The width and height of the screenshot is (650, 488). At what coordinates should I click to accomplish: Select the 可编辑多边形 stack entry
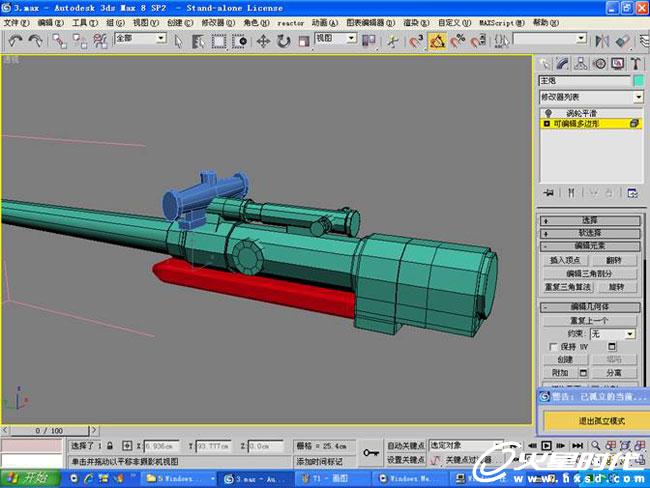(591, 124)
